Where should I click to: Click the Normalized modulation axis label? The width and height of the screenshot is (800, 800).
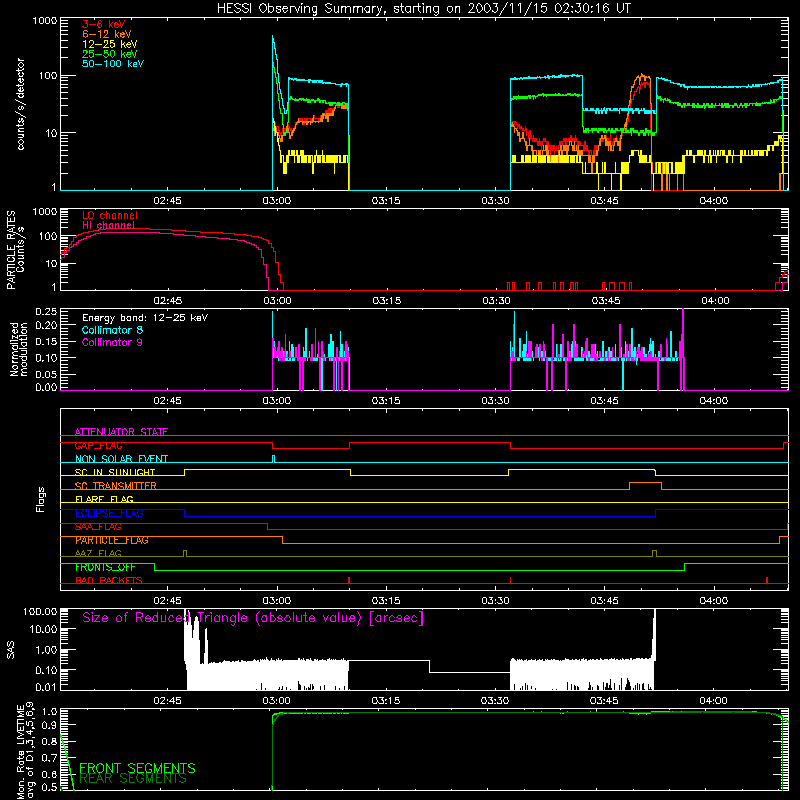pyautogui.click(x=18, y=349)
